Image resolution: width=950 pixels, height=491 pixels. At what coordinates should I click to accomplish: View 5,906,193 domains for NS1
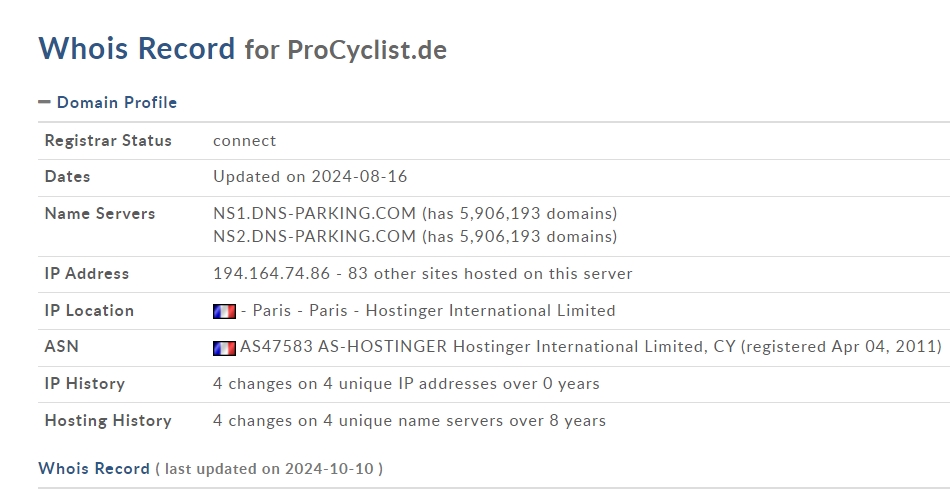pyautogui.click(x=519, y=213)
